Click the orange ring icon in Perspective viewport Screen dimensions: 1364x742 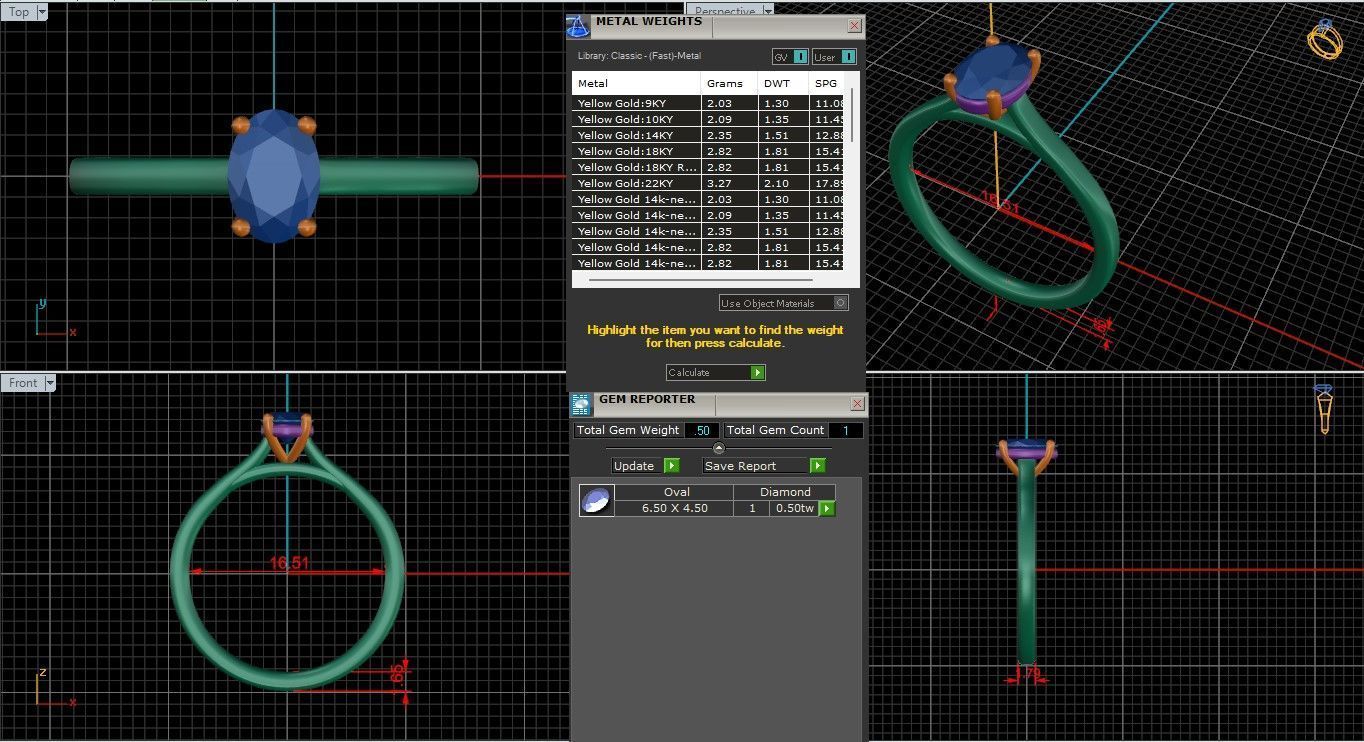(1325, 39)
